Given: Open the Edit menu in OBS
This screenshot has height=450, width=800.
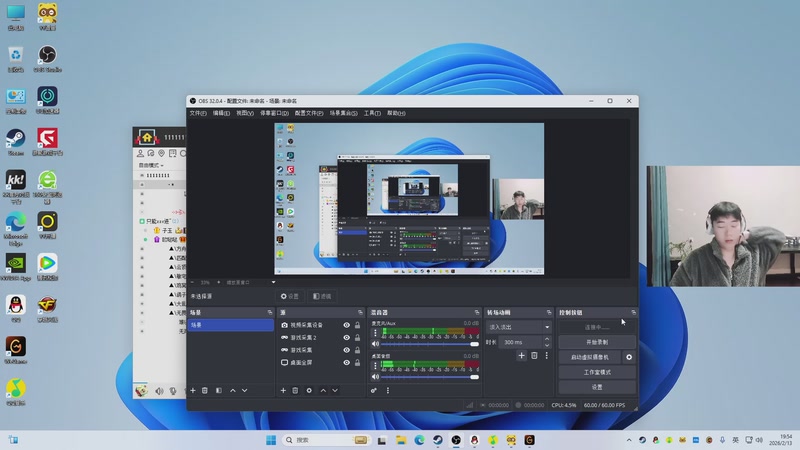Looking at the screenshot, I should [221, 113].
